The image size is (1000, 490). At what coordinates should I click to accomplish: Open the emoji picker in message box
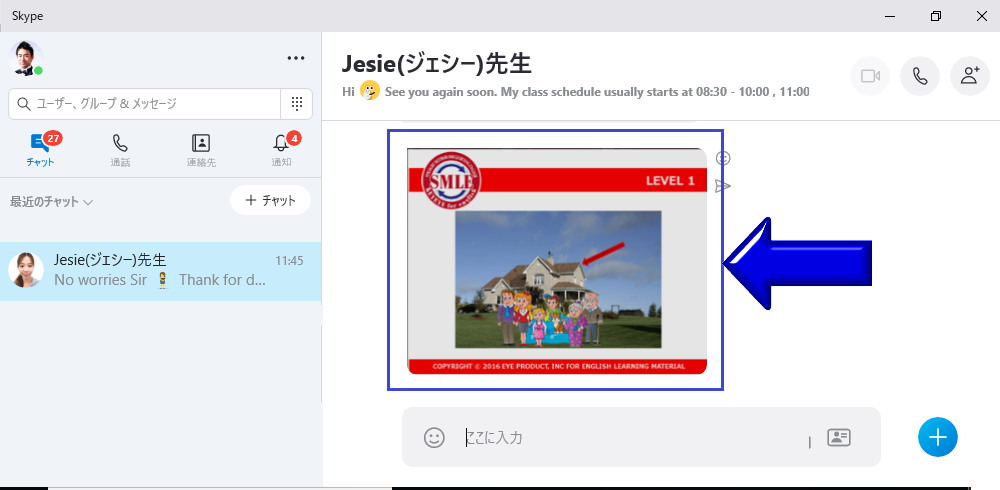click(x=434, y=437)
